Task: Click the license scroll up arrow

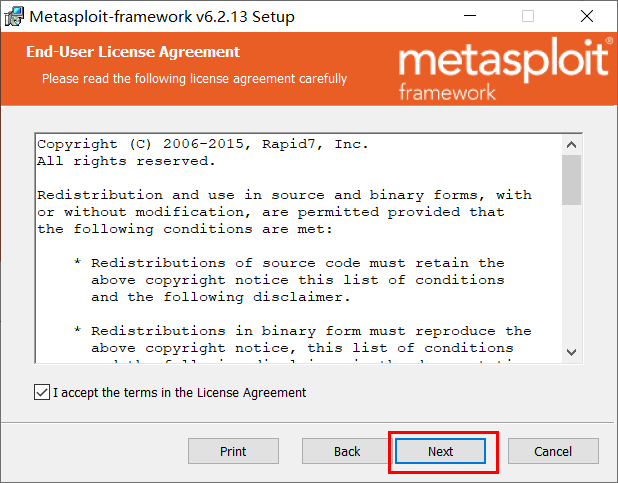Action: click(x=571, y=145)
